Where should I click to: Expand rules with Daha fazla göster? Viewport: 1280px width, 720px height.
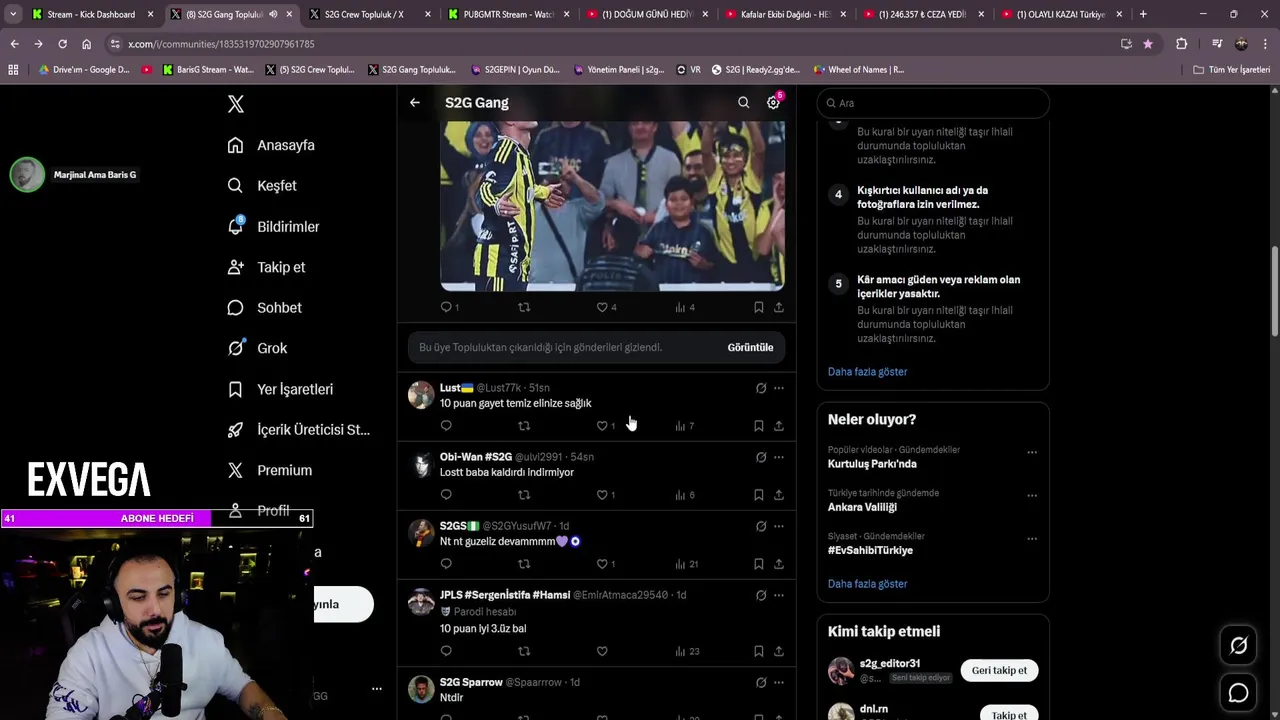tap(867, 372)
